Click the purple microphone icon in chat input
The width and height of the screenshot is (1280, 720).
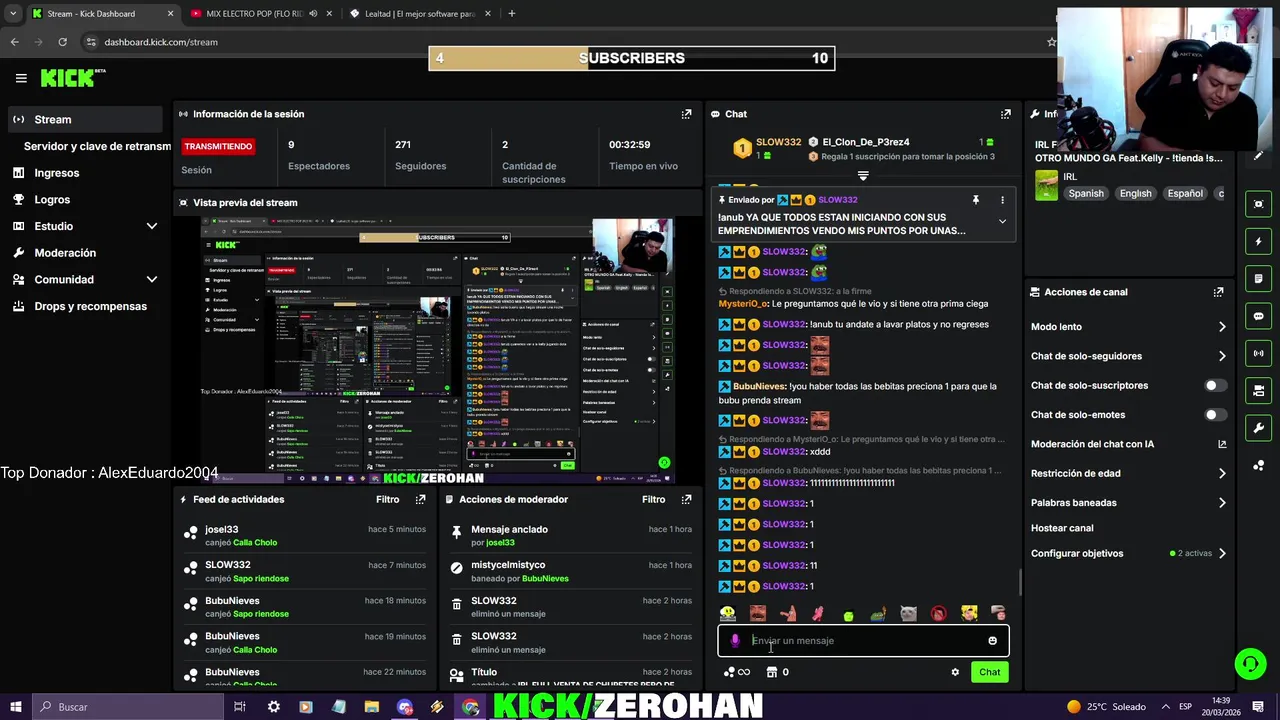[x=735, y=641]
